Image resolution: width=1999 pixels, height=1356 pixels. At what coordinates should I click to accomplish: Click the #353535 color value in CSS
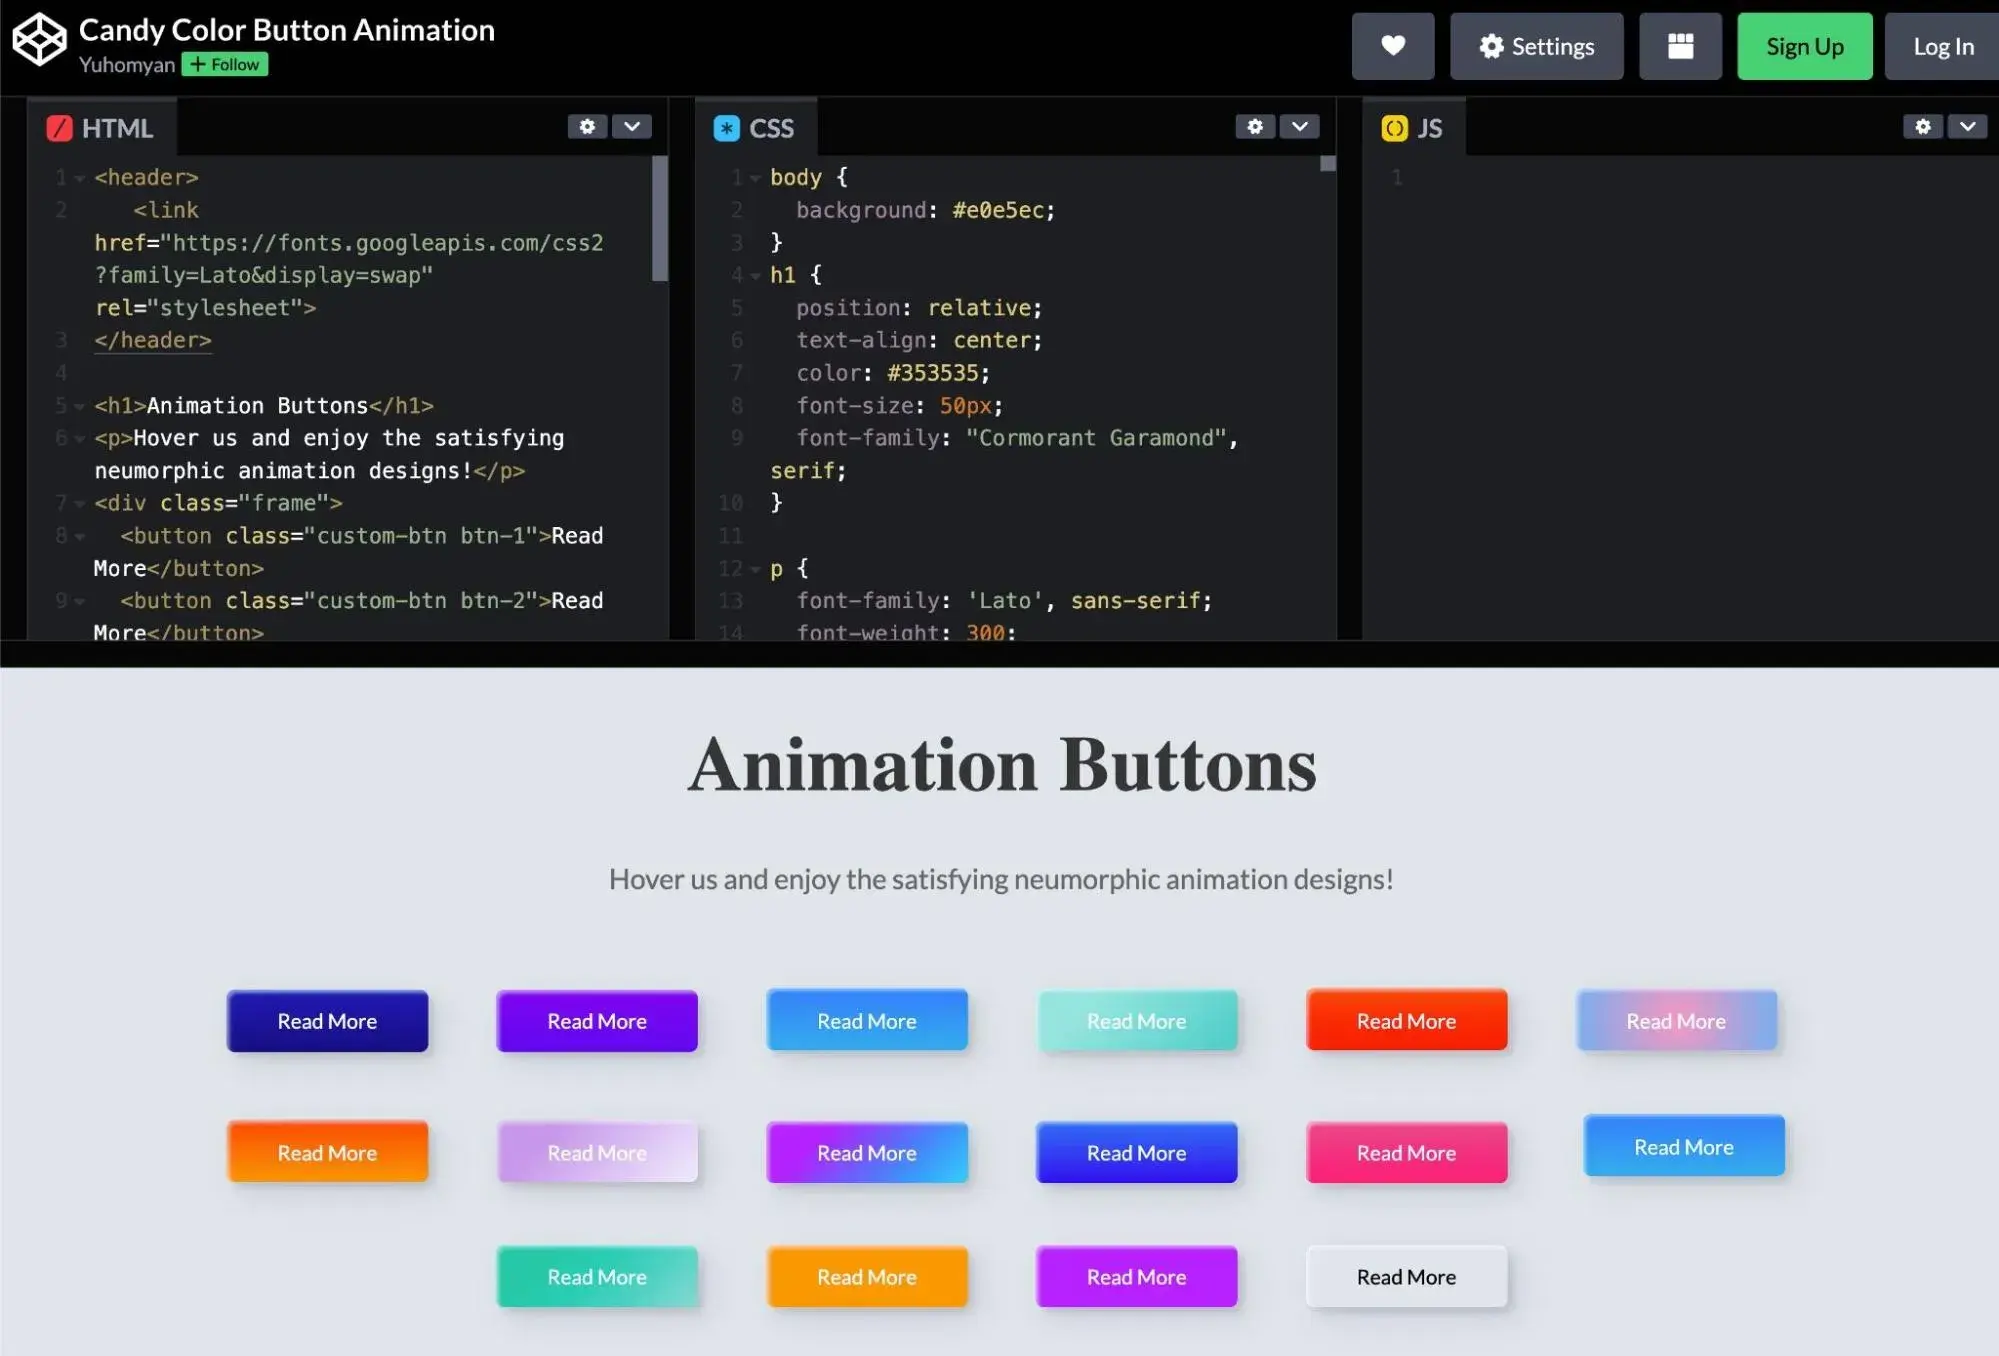[933, 373]
